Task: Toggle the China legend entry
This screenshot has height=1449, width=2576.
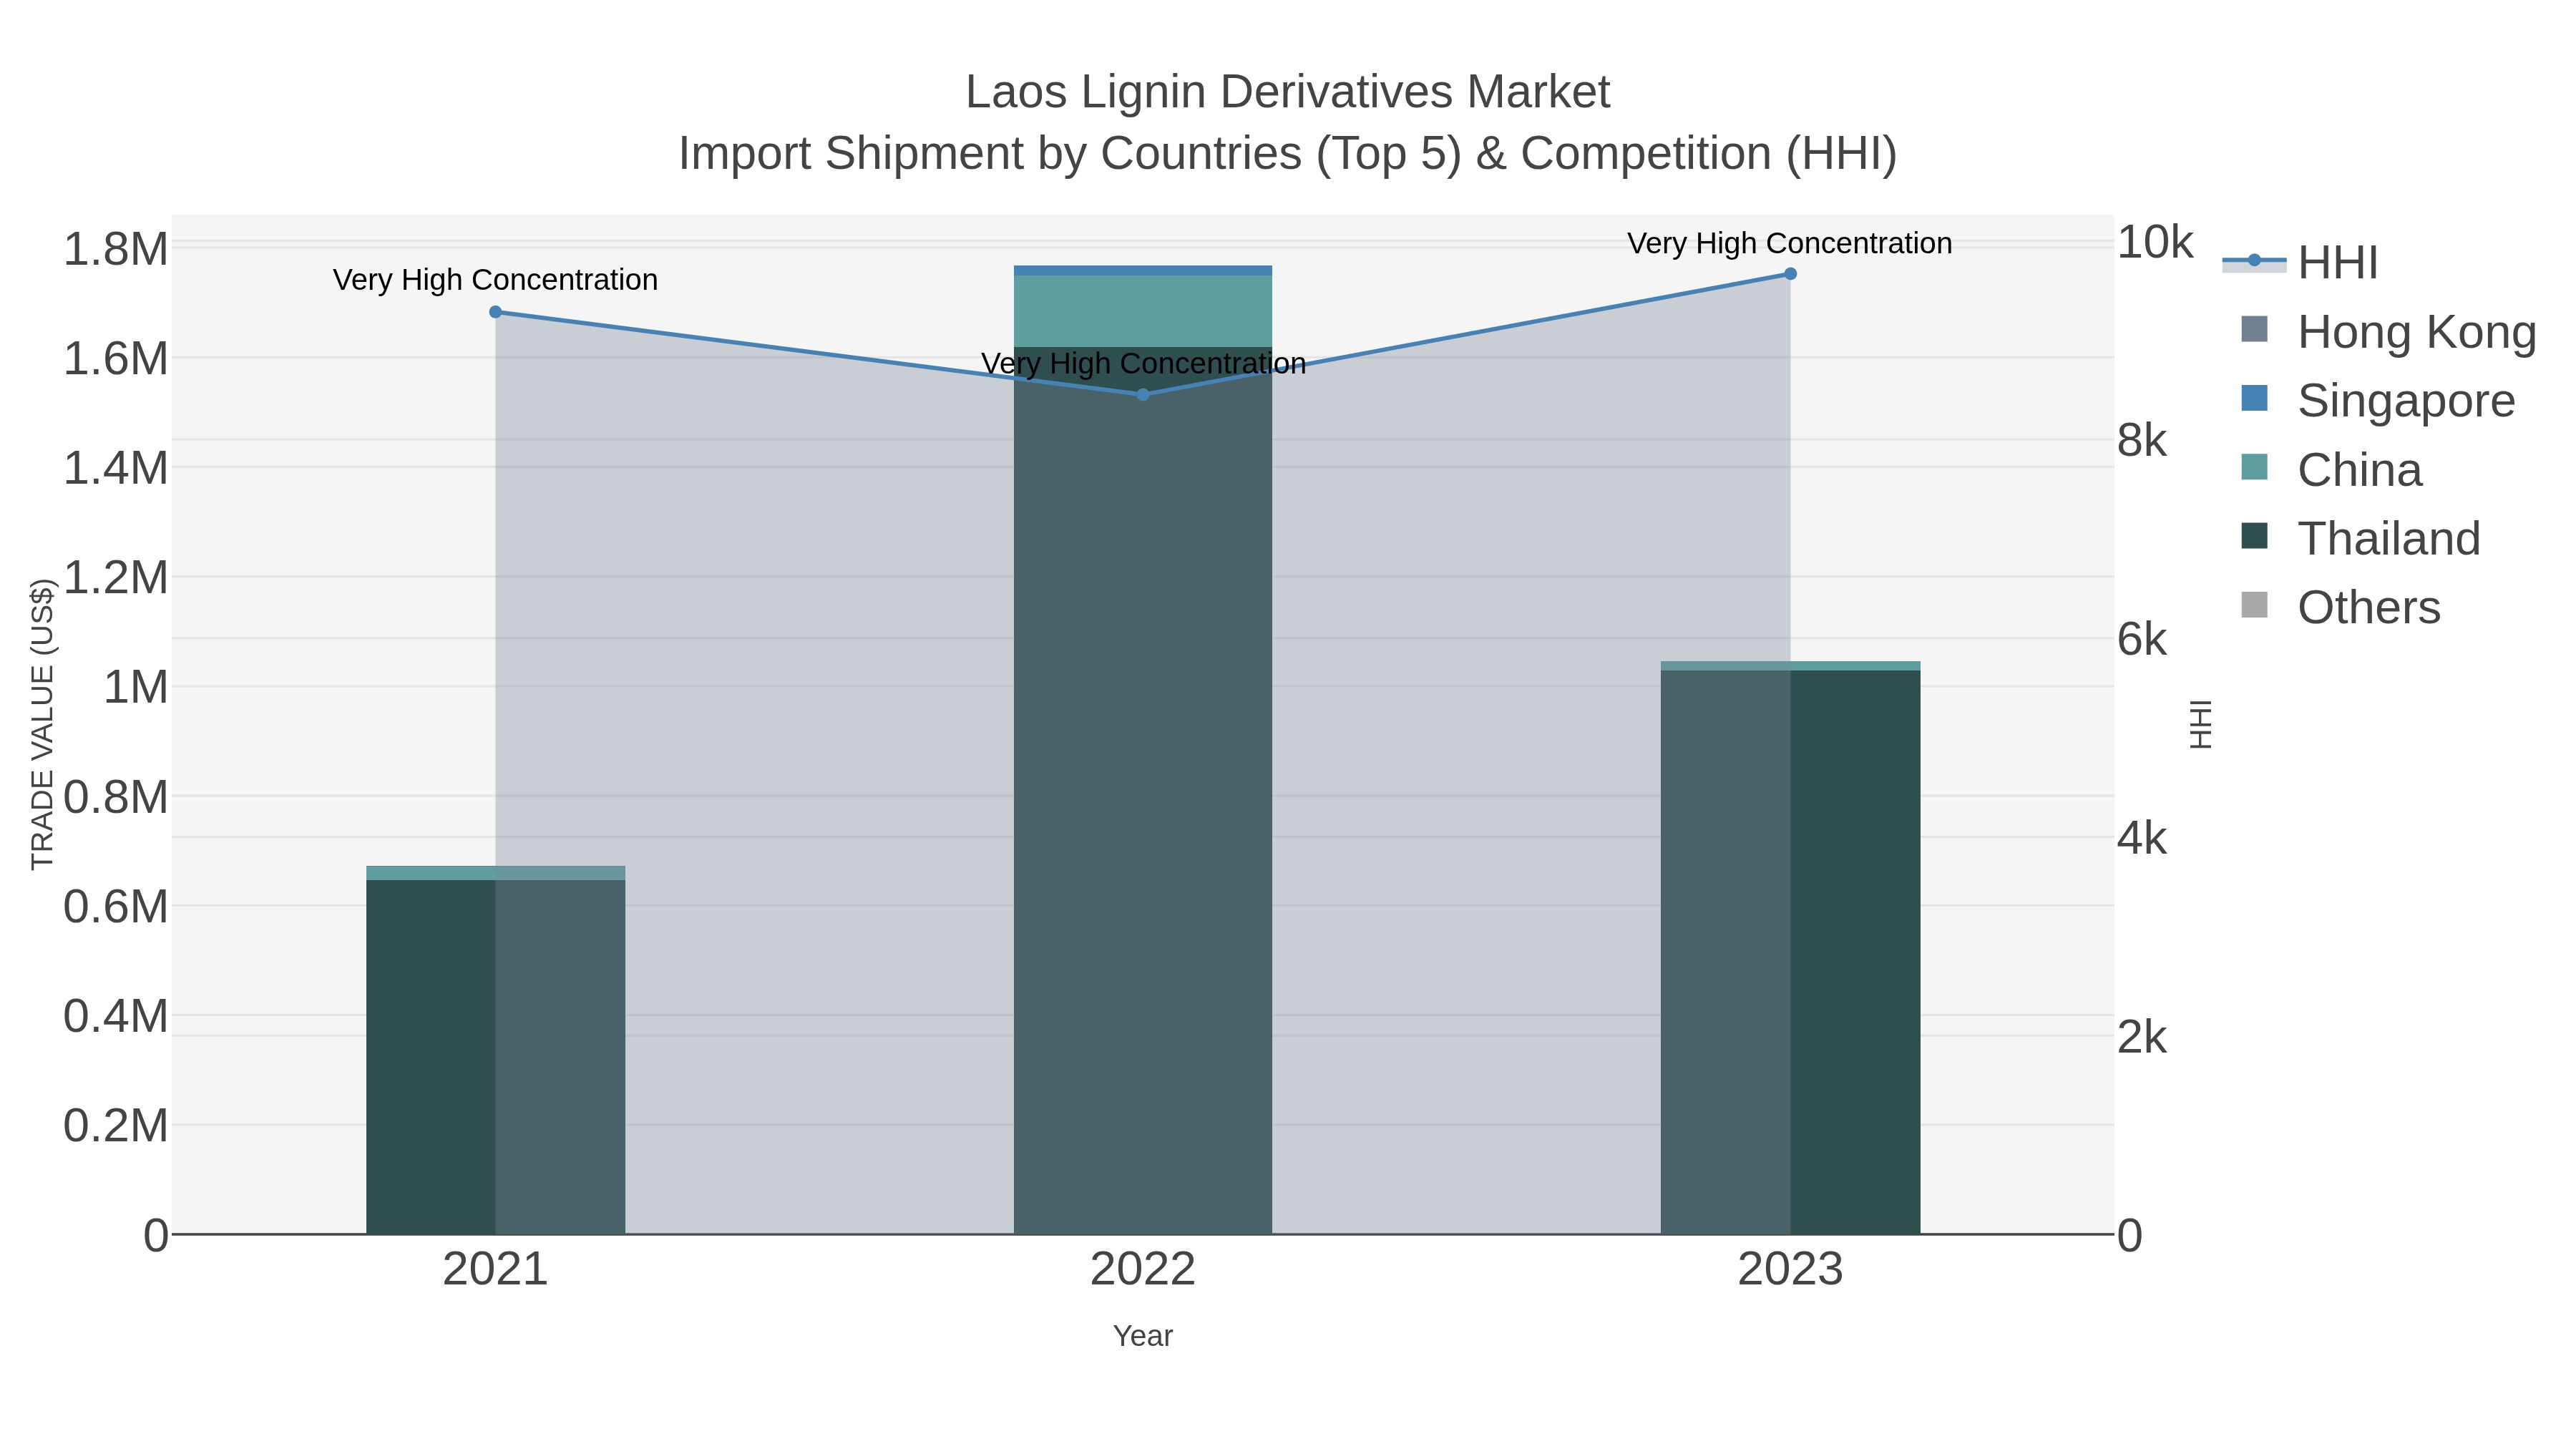Action: 2331,469
